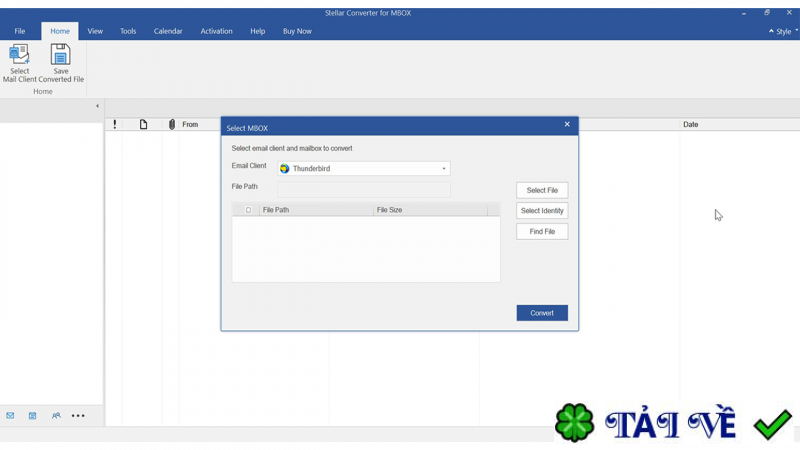Collapse the left folder pane arrow
The image size is (800, 450).
97,106
